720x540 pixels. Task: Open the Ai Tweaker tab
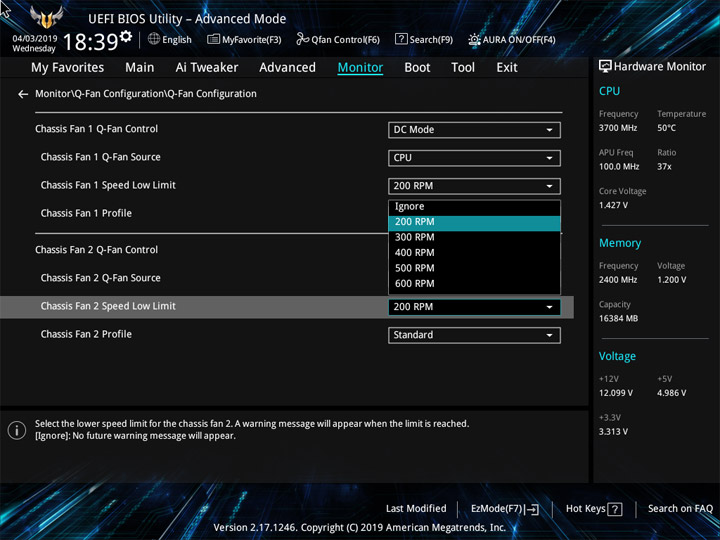(207, 68)
